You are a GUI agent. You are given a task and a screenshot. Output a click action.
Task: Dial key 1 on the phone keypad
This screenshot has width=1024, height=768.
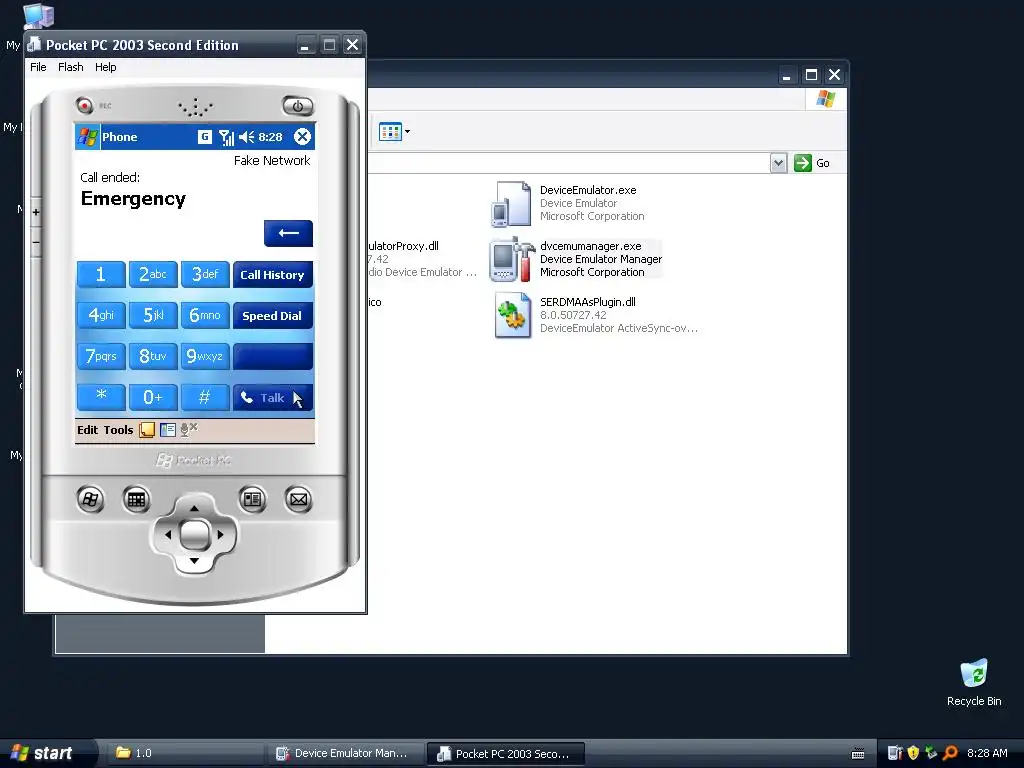(x=101, y=274)
